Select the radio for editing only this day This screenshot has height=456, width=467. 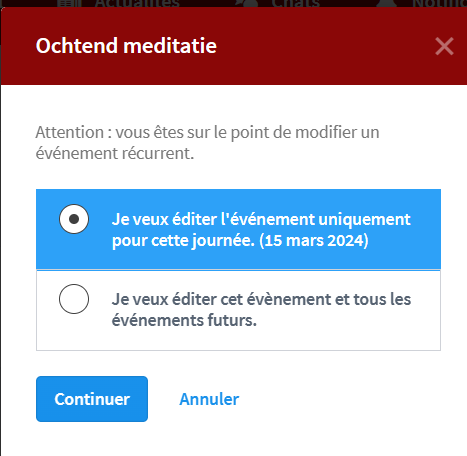74,219
